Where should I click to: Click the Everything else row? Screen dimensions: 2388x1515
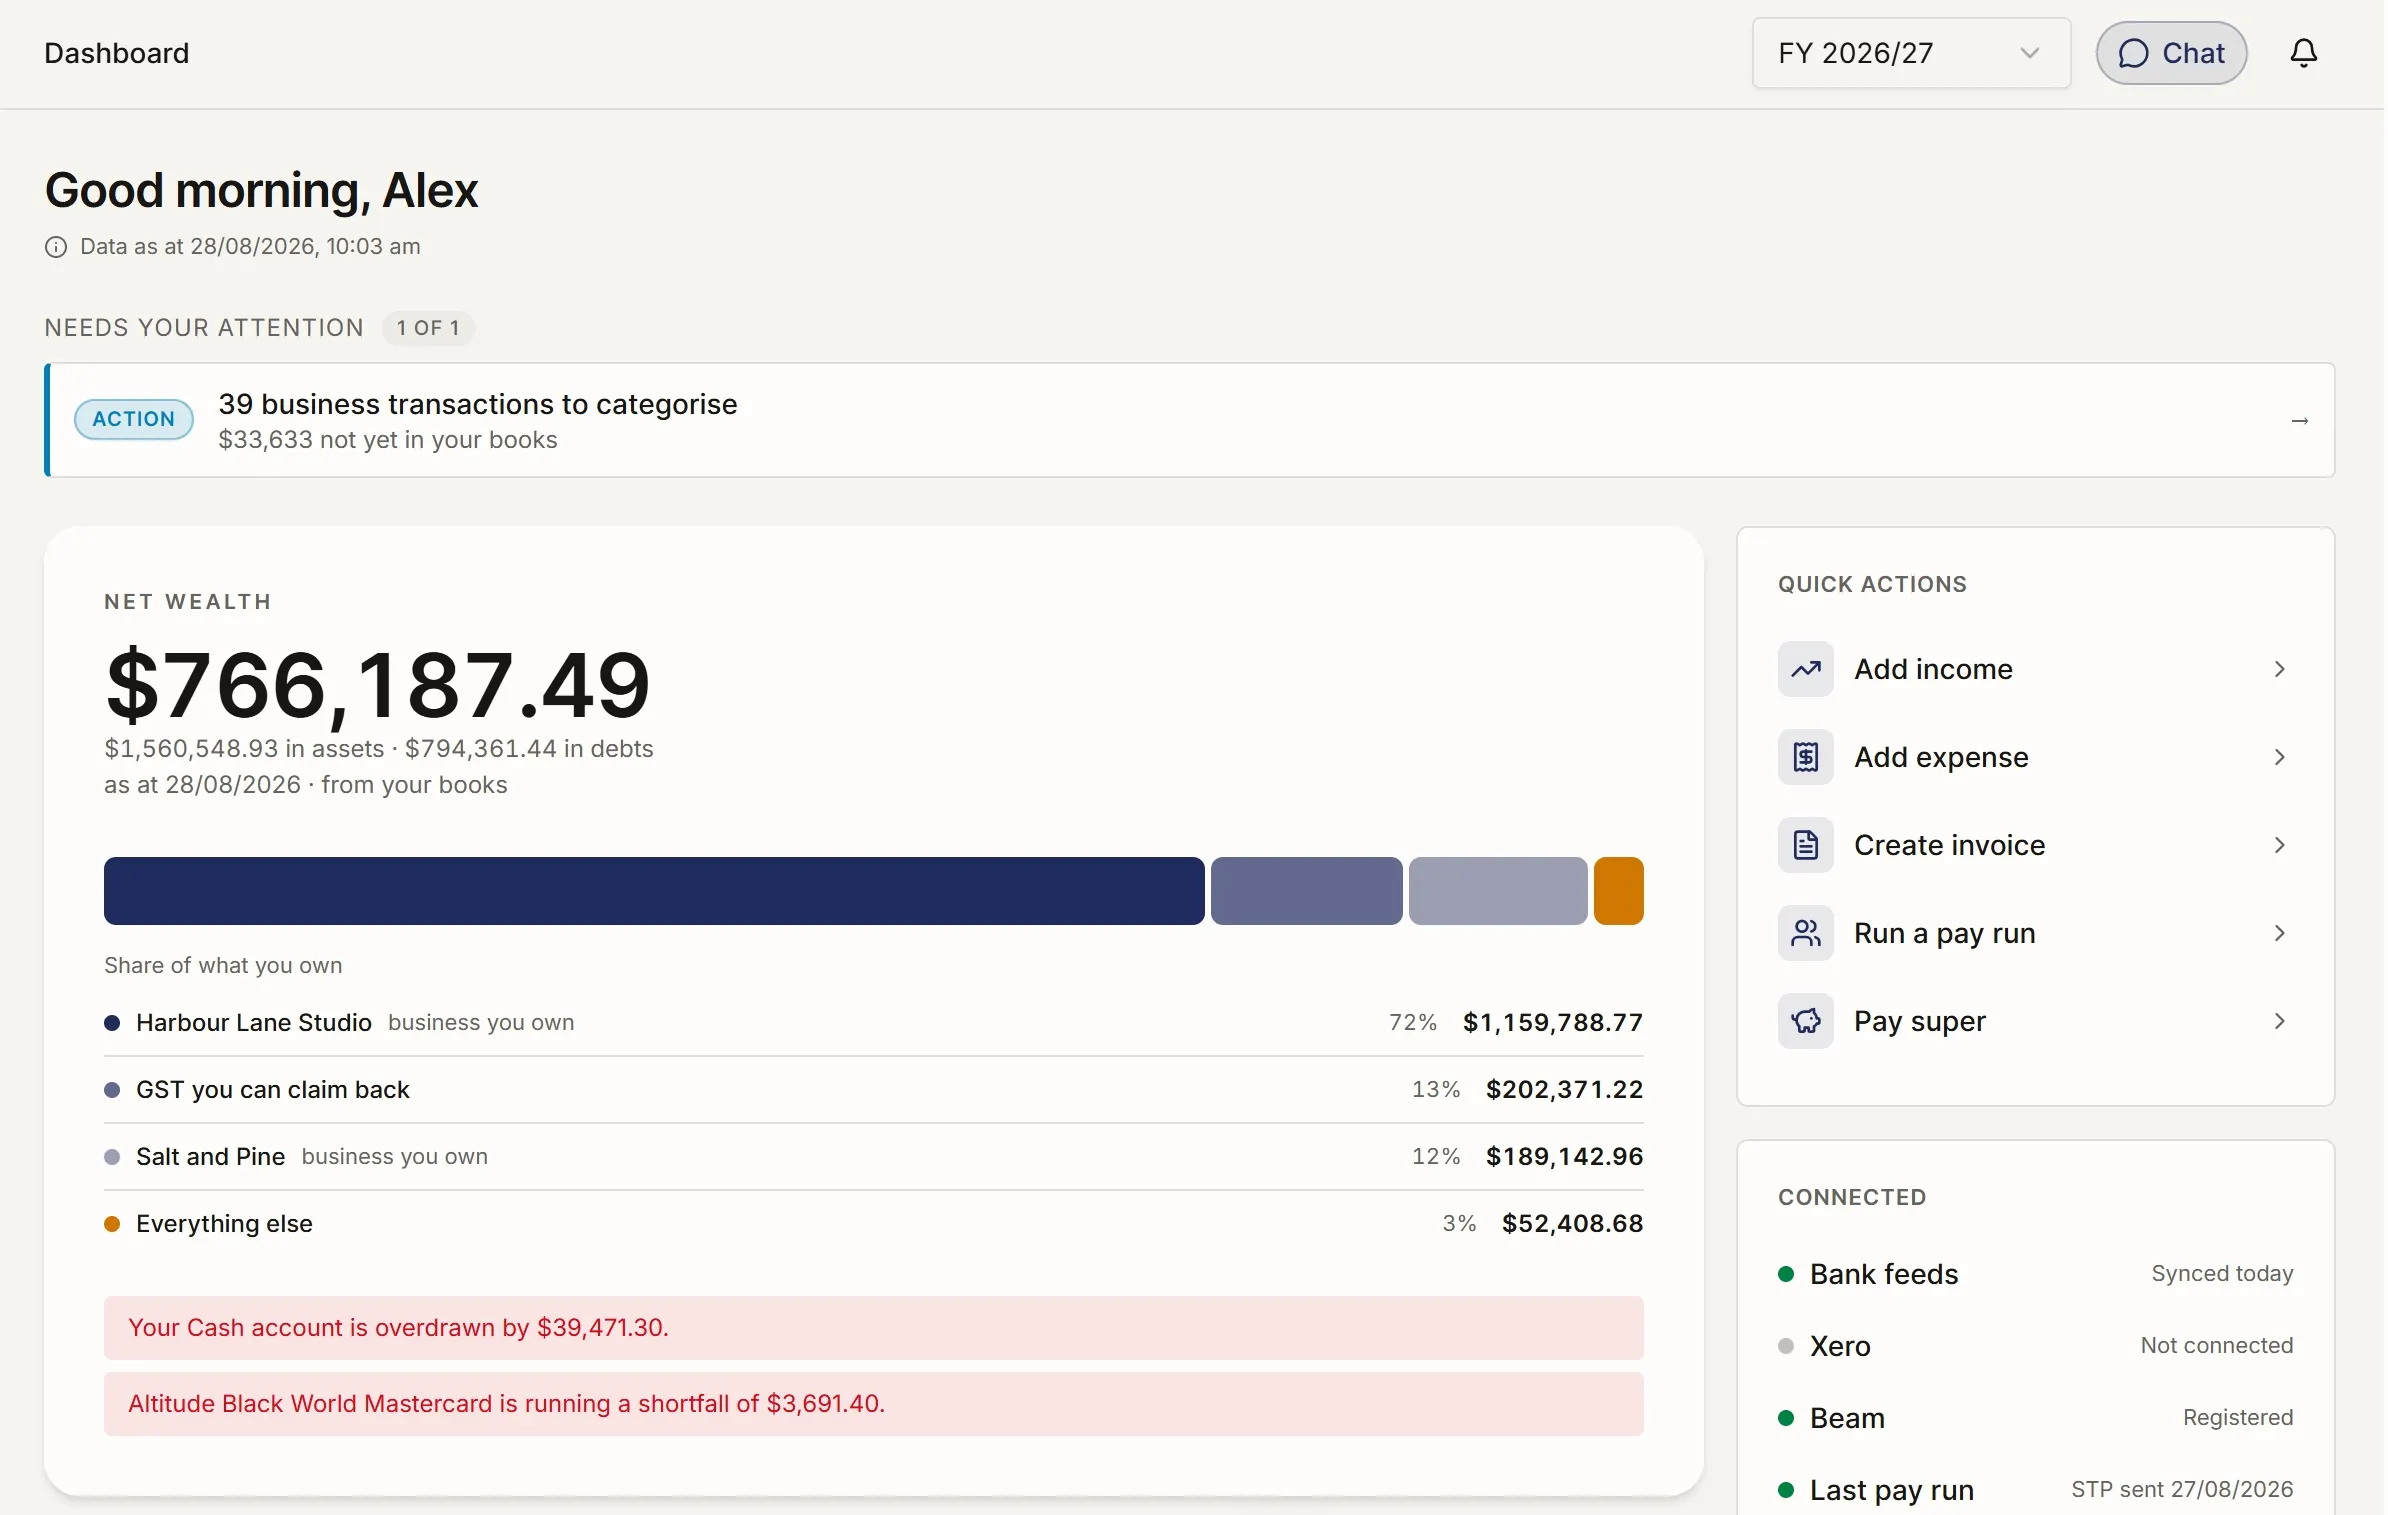pyautogui.click(x=873, y=1224)
